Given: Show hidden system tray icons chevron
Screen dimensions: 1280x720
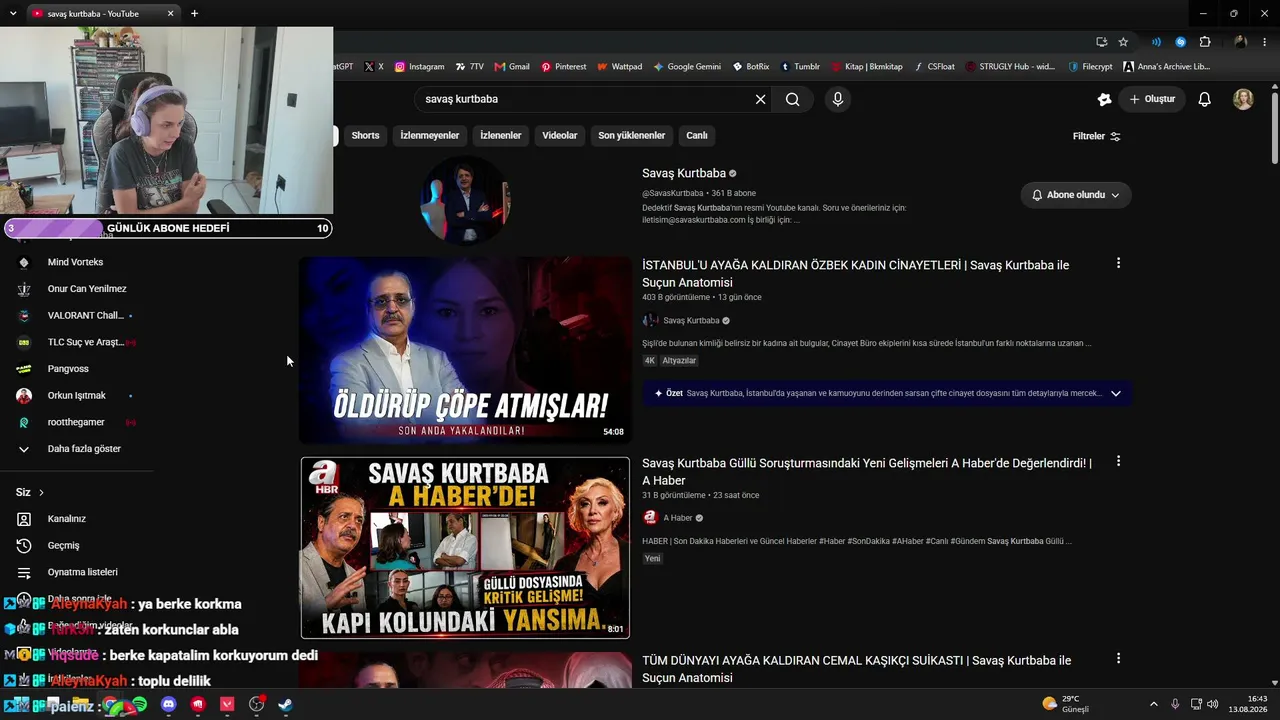Looking at the screenshot, I should click(x=1153, y=704).
